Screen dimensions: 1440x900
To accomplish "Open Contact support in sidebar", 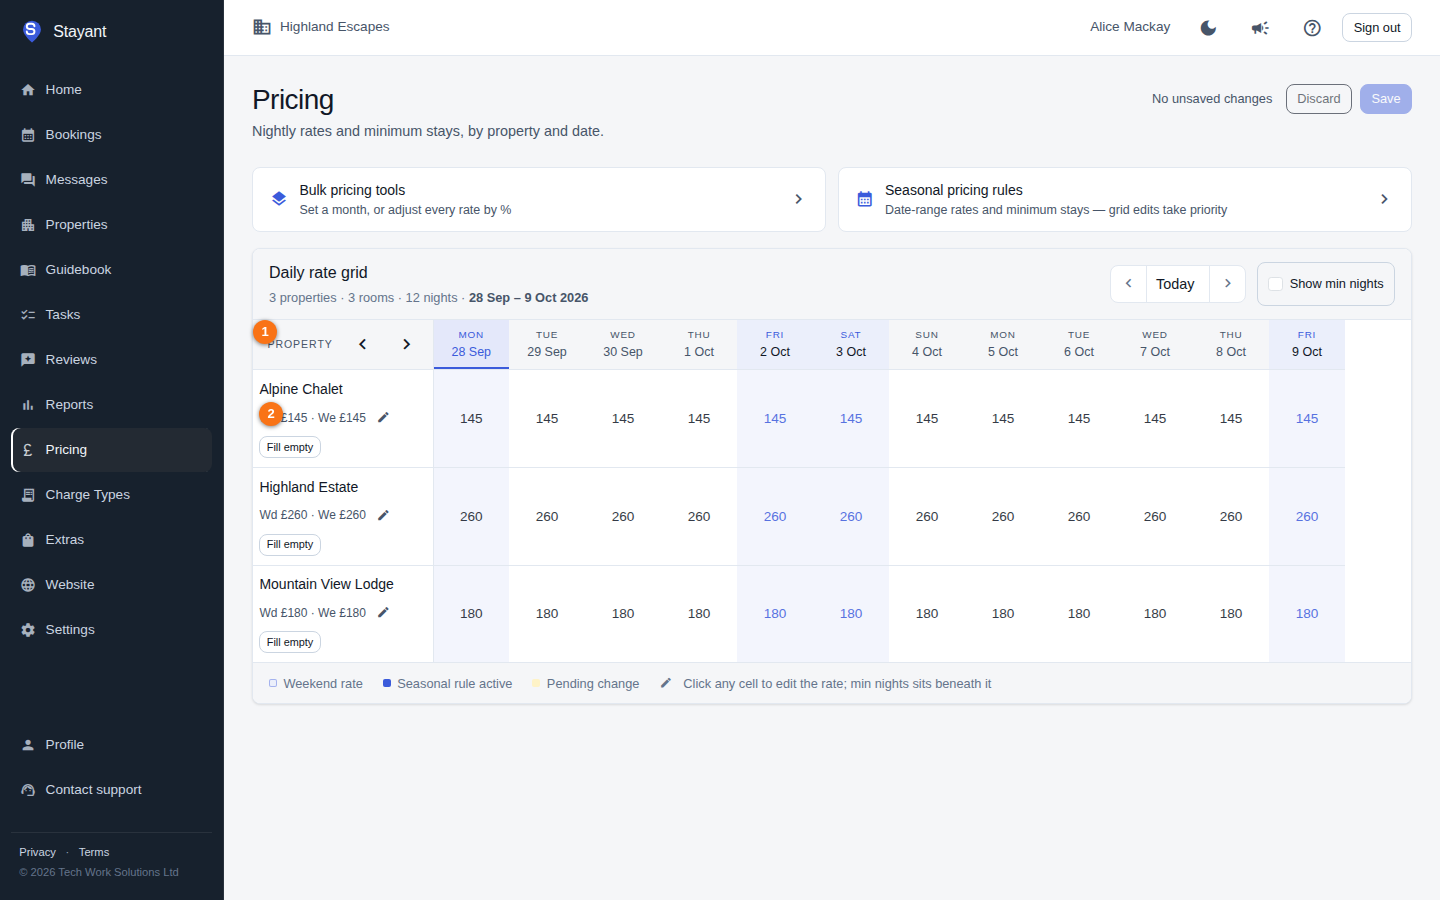I will coord(111,790).
